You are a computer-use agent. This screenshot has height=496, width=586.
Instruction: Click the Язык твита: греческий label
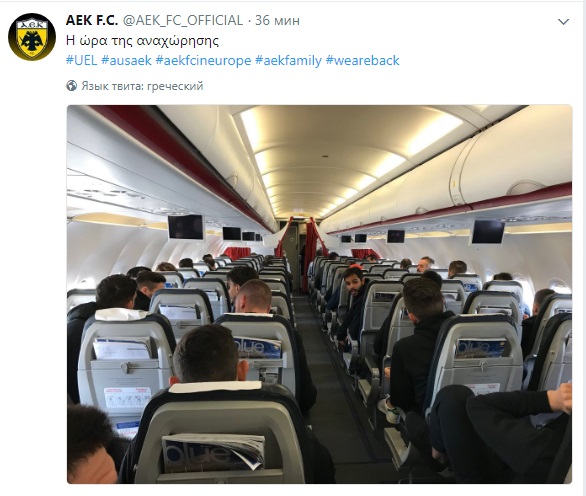[x=142, y=86]
